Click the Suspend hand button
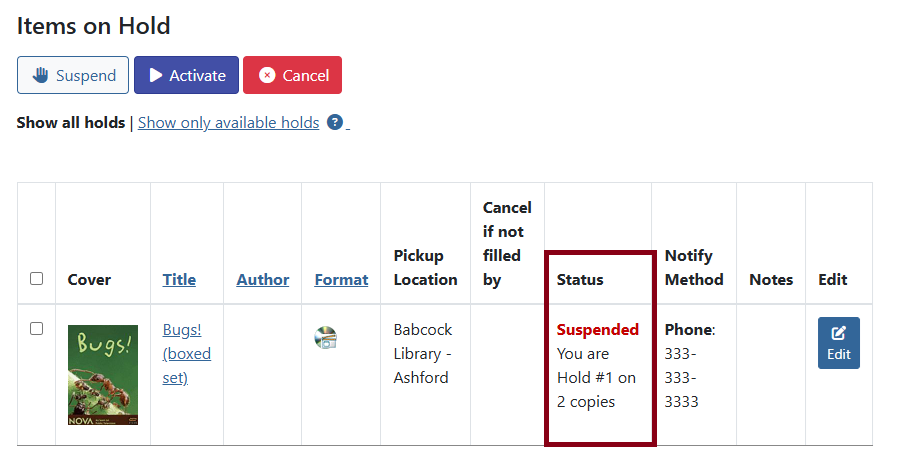The width and height of the screenshot is (900, 460). 73,75
